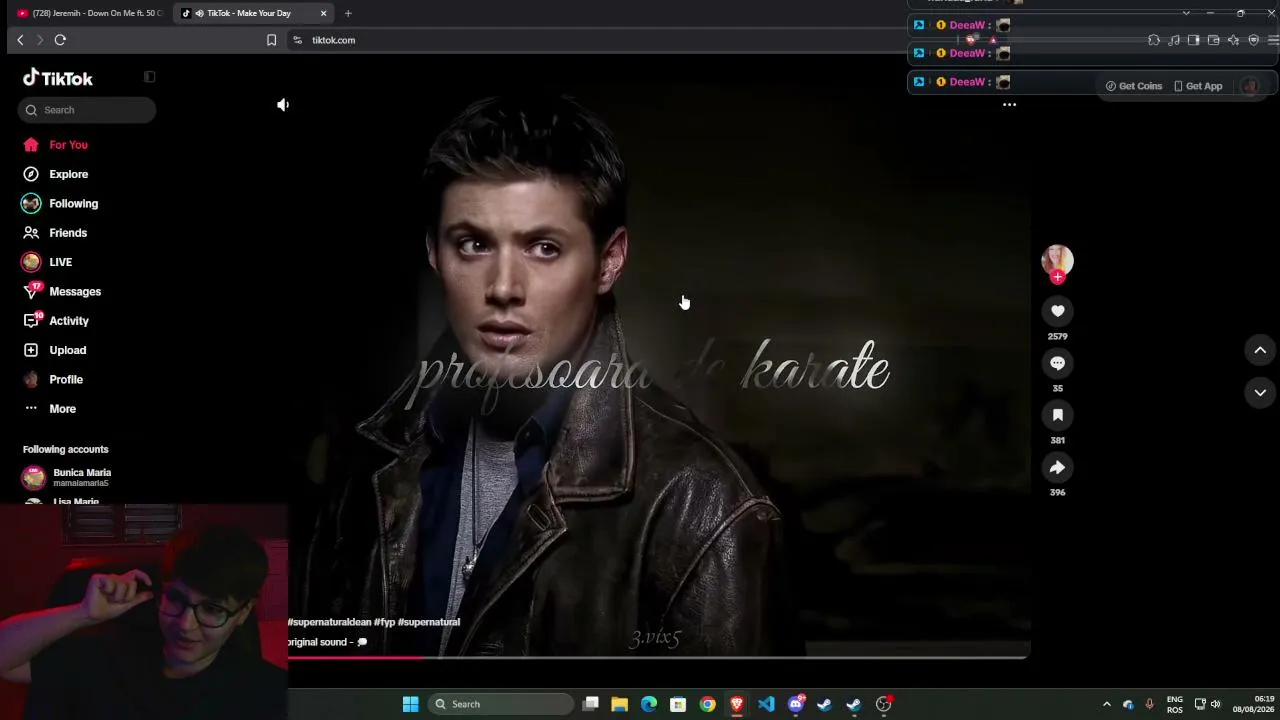
Task: Save the video using the bookmark icon
Action: 1057,415
